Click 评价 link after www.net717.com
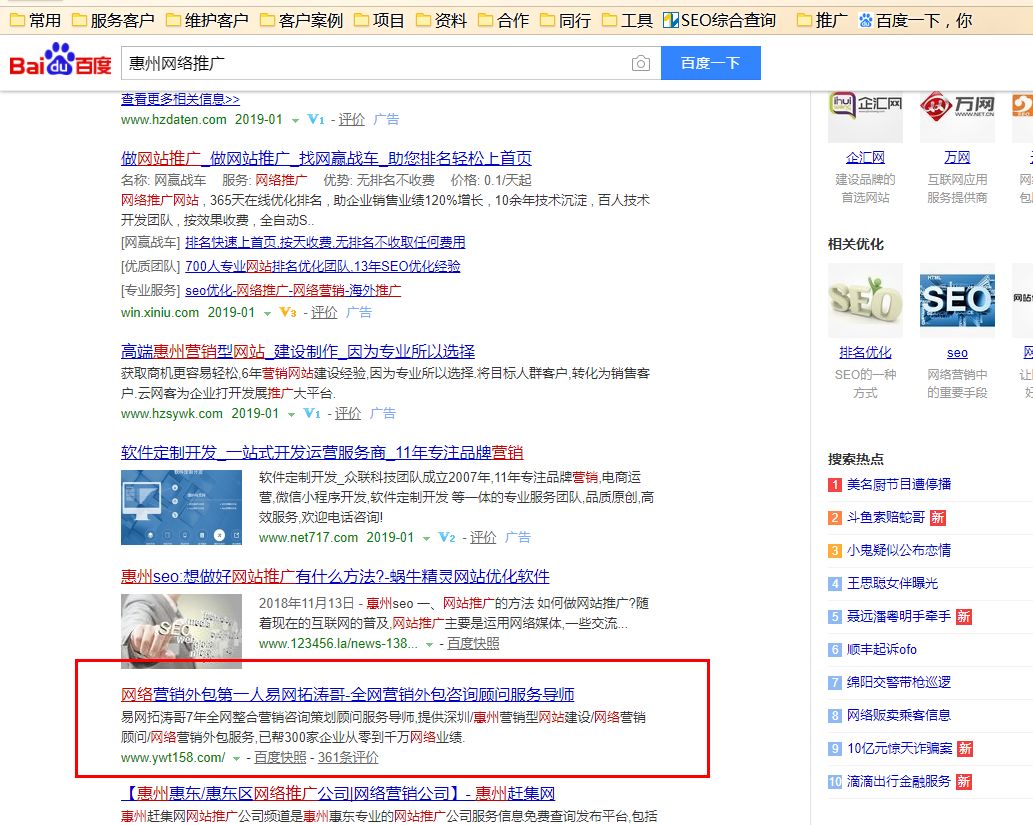The image size is (1033, 825). (483, 537)
